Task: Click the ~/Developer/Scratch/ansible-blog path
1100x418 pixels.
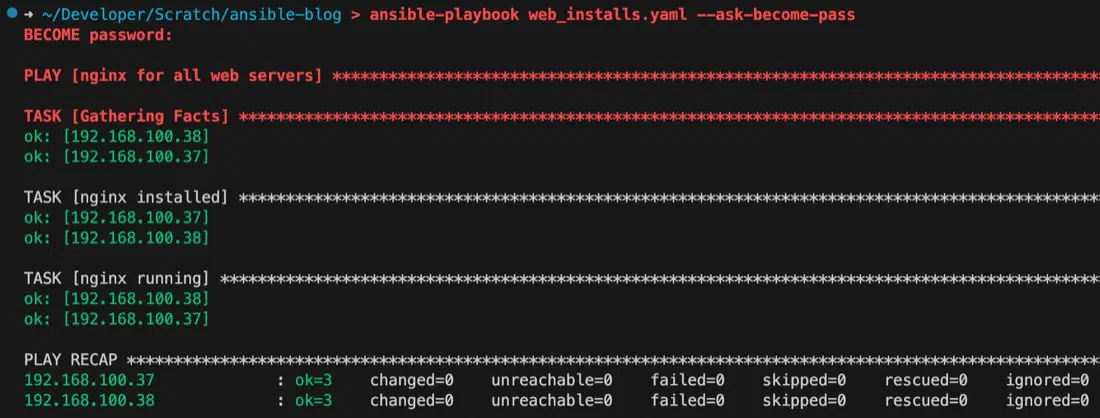Action: (192, 15)
